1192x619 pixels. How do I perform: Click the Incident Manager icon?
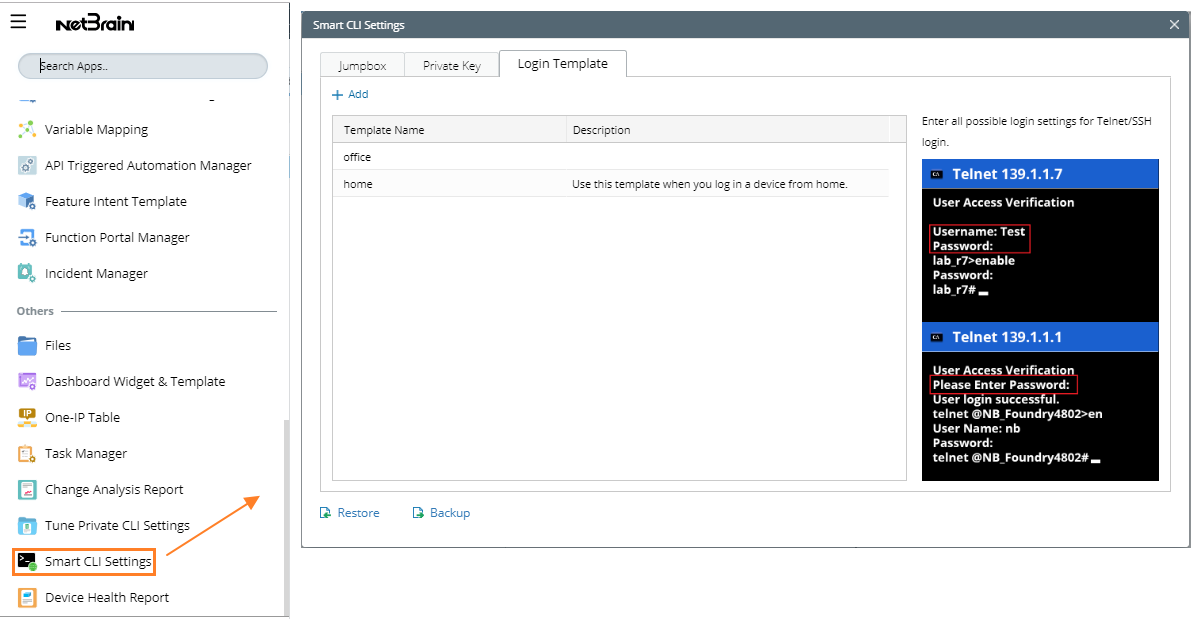point(27,274)
